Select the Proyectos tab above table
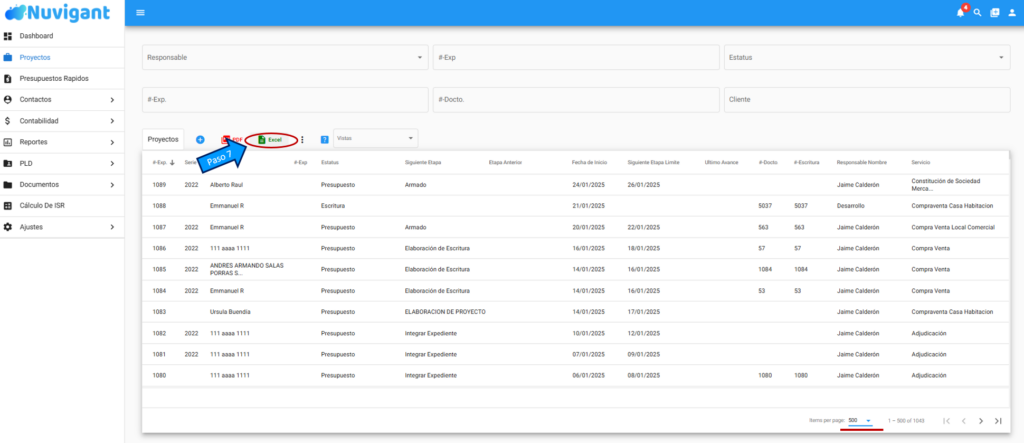Screen dimensions: 1024x443 point(163,139)
